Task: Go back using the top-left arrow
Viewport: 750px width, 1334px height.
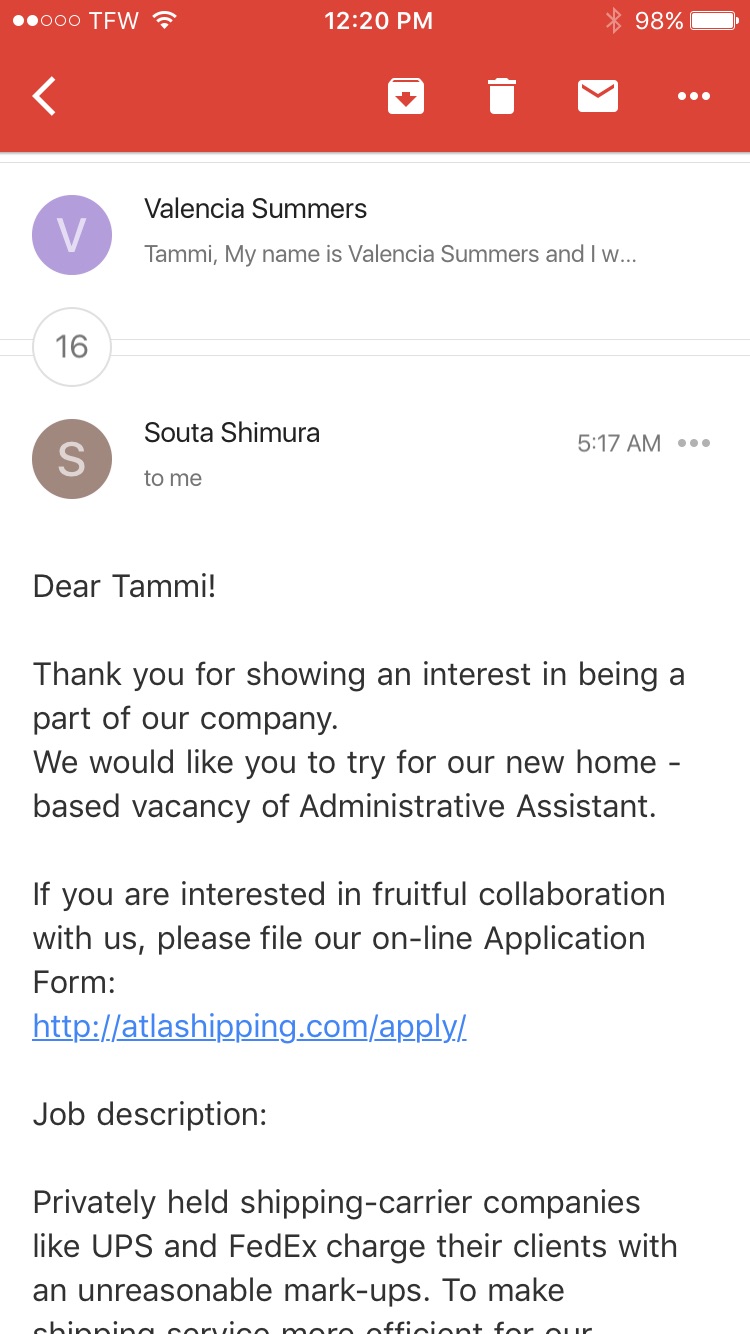Action: (x=45, y=97)
